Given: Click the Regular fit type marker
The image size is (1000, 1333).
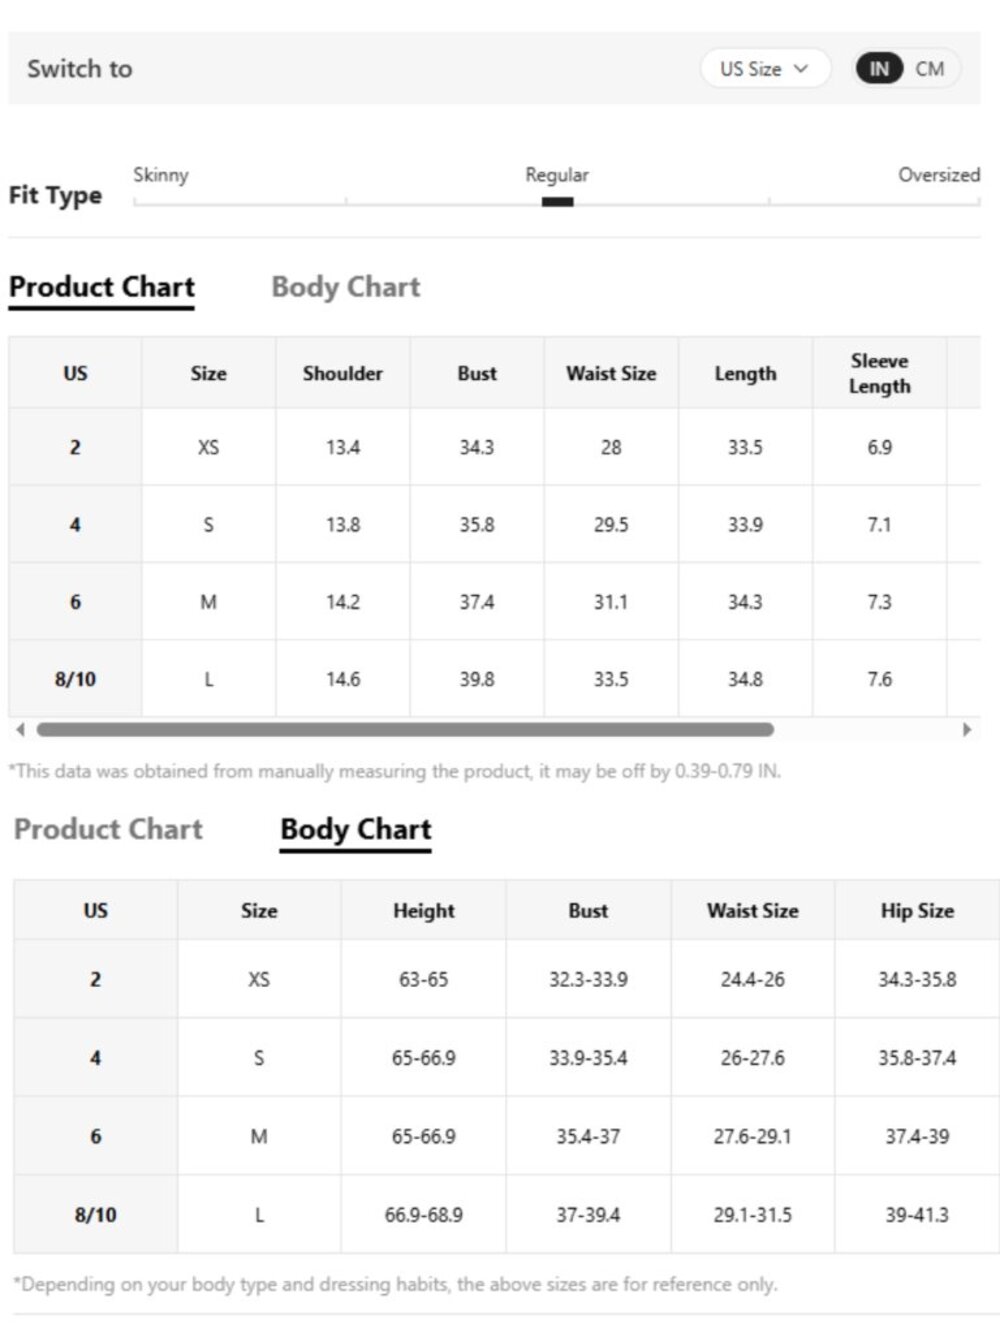Looking at the screenshot, I should 557,202.
